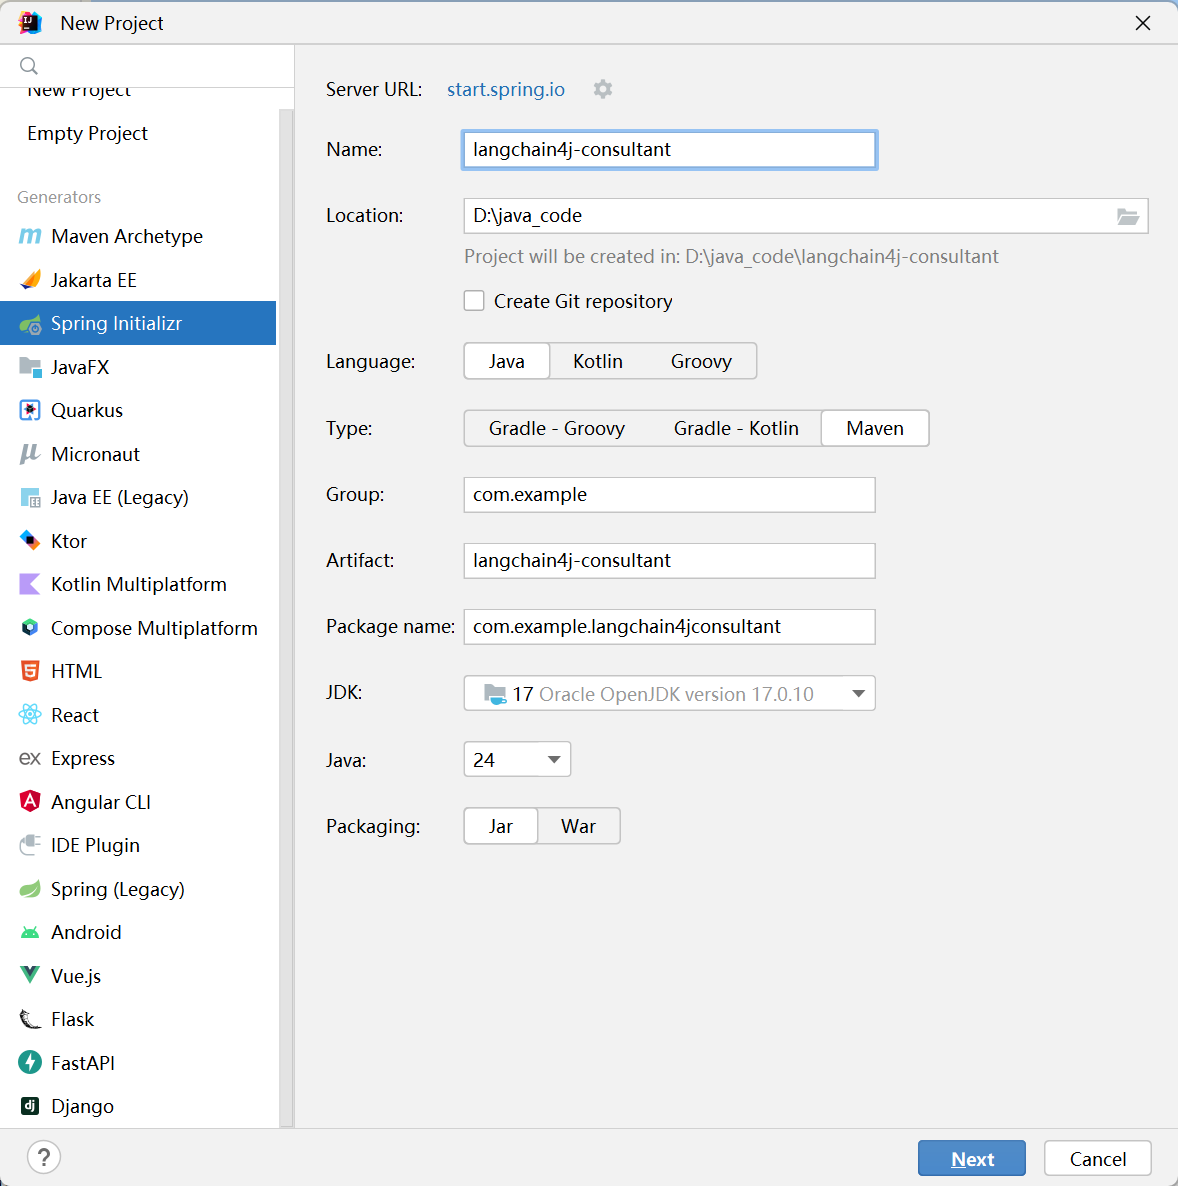Select Groovy as the language

click(x=701, y=362)
